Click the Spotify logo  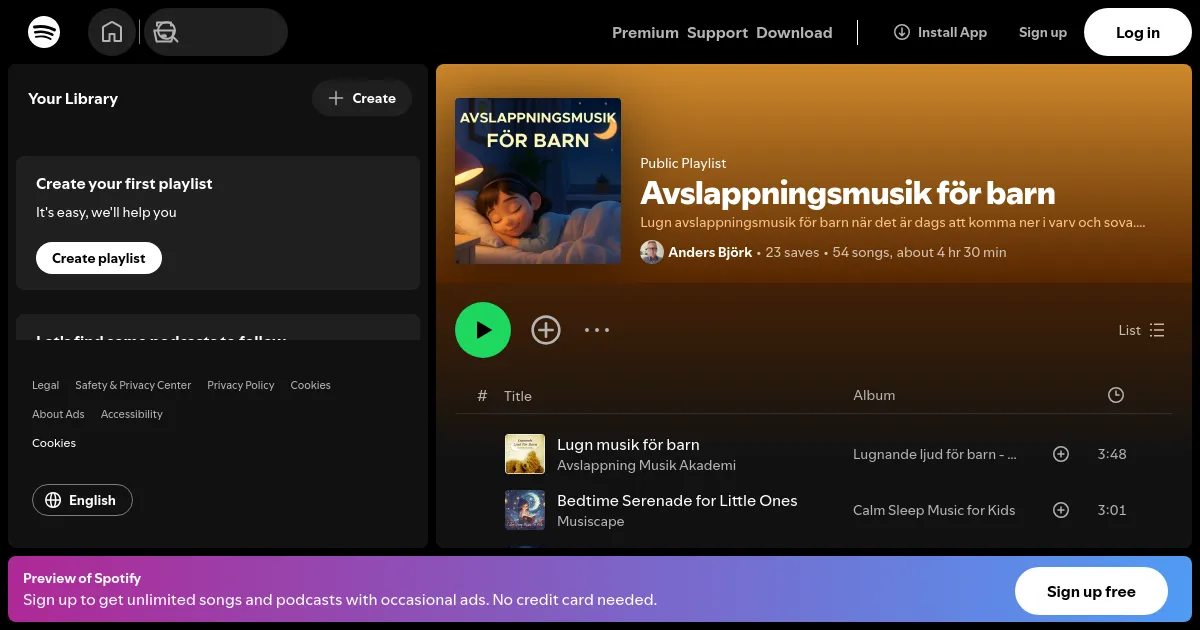tap(44, 31)
